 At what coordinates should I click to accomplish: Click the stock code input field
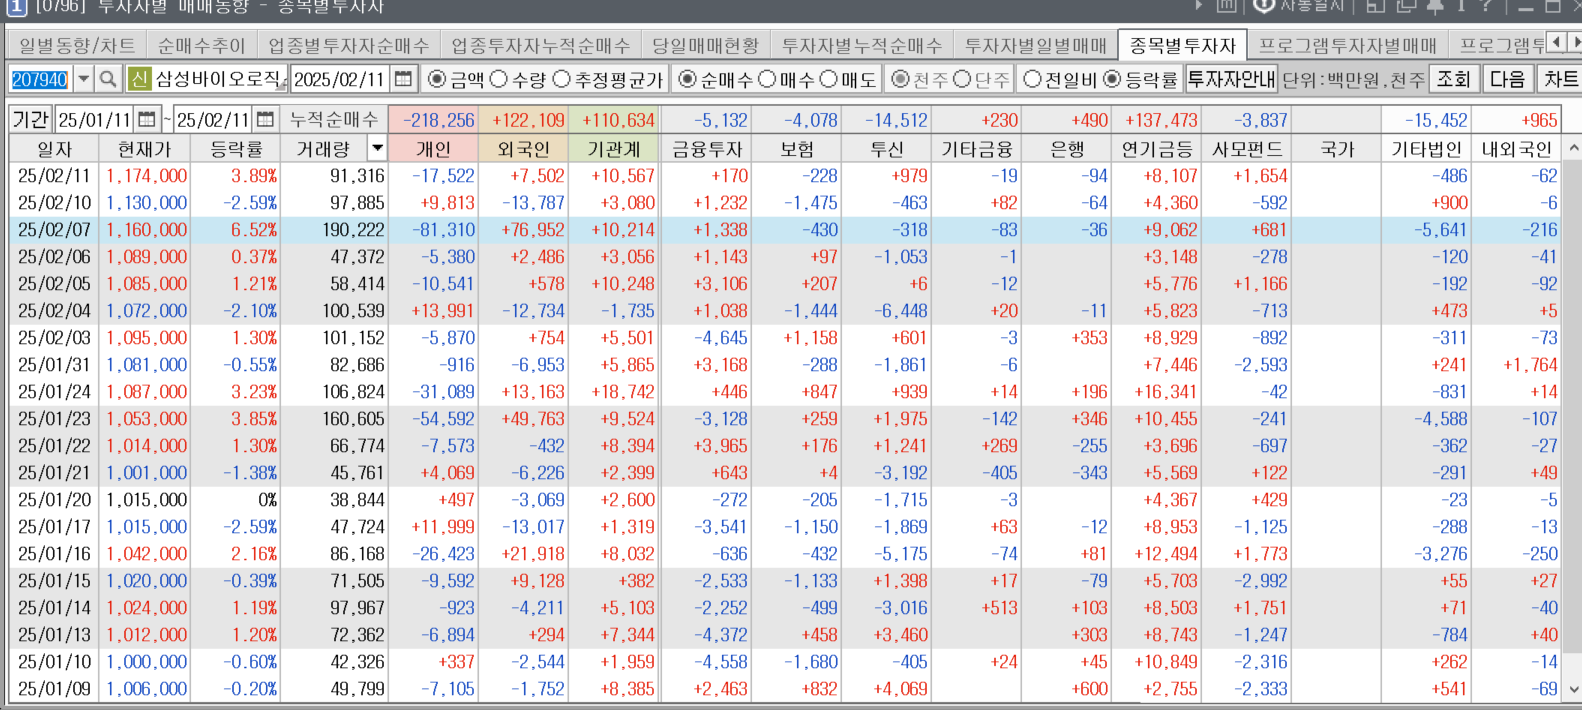point(40,79)
